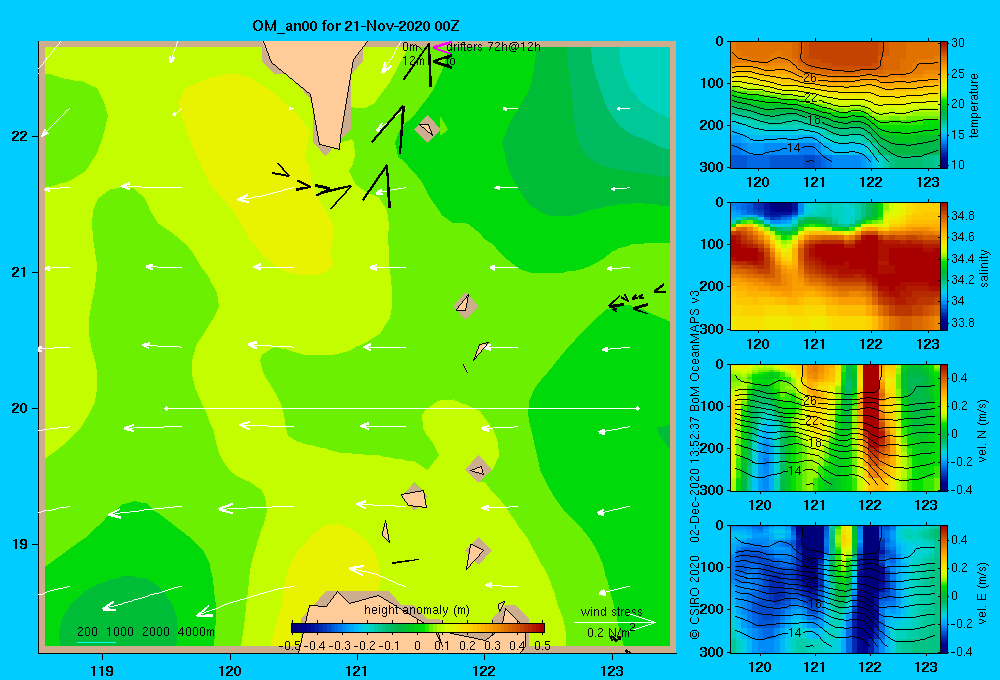This screenshot has height=680, width=1000.
Task: Click the '26' contour label in the temperature panel
Action: 810,78
